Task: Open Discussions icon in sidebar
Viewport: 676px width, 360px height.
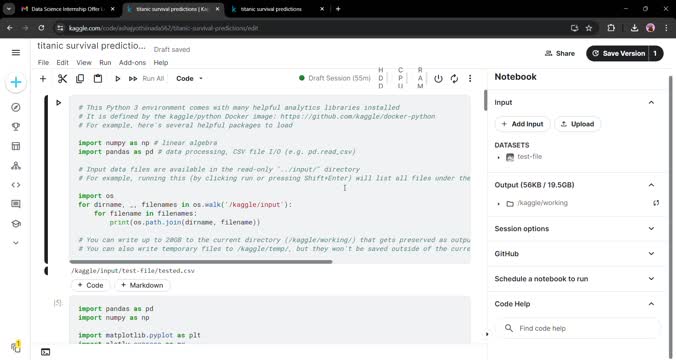Action: click(16, 204)
